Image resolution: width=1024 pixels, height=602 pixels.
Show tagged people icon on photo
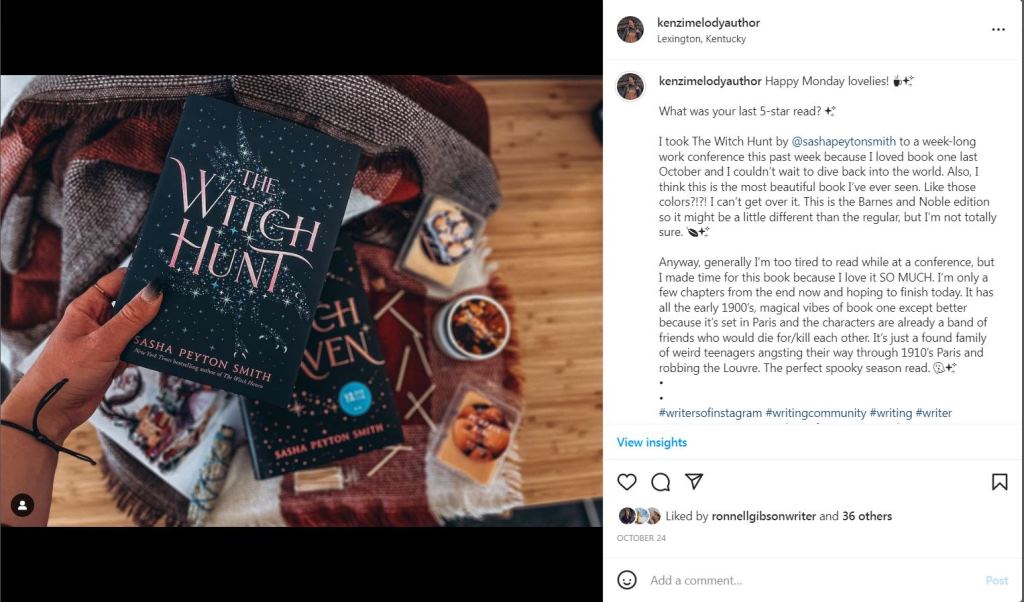22,505
